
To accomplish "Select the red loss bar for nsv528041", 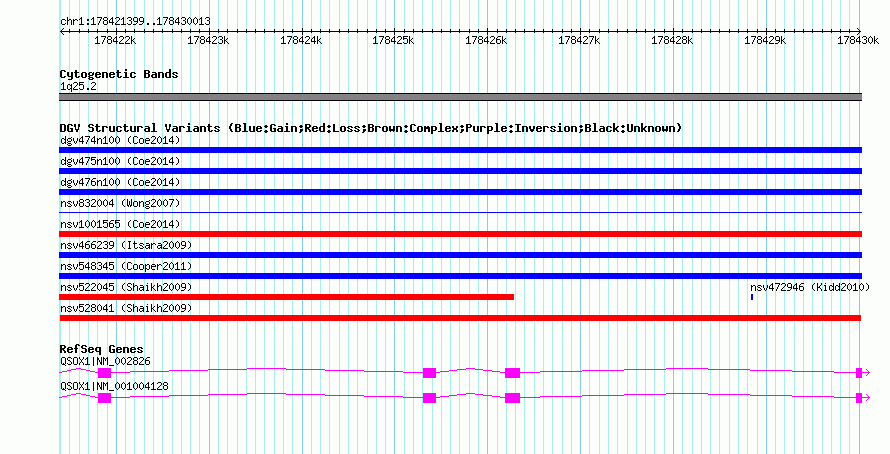I will pos(460,318).
